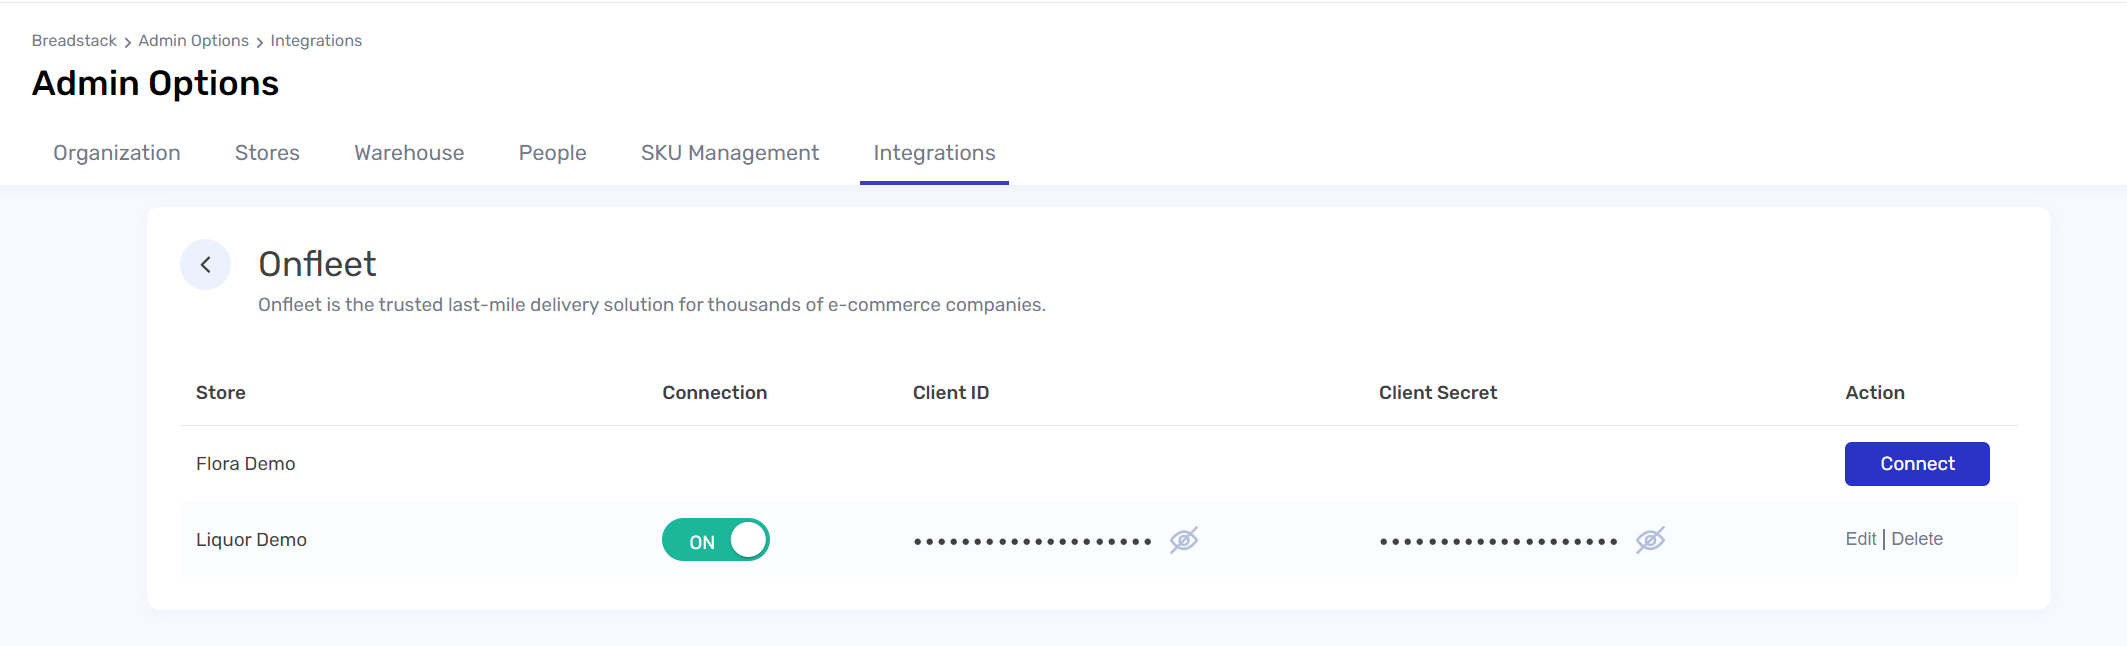
Task: Click the Action column header
Action: tap(1875, 393)
